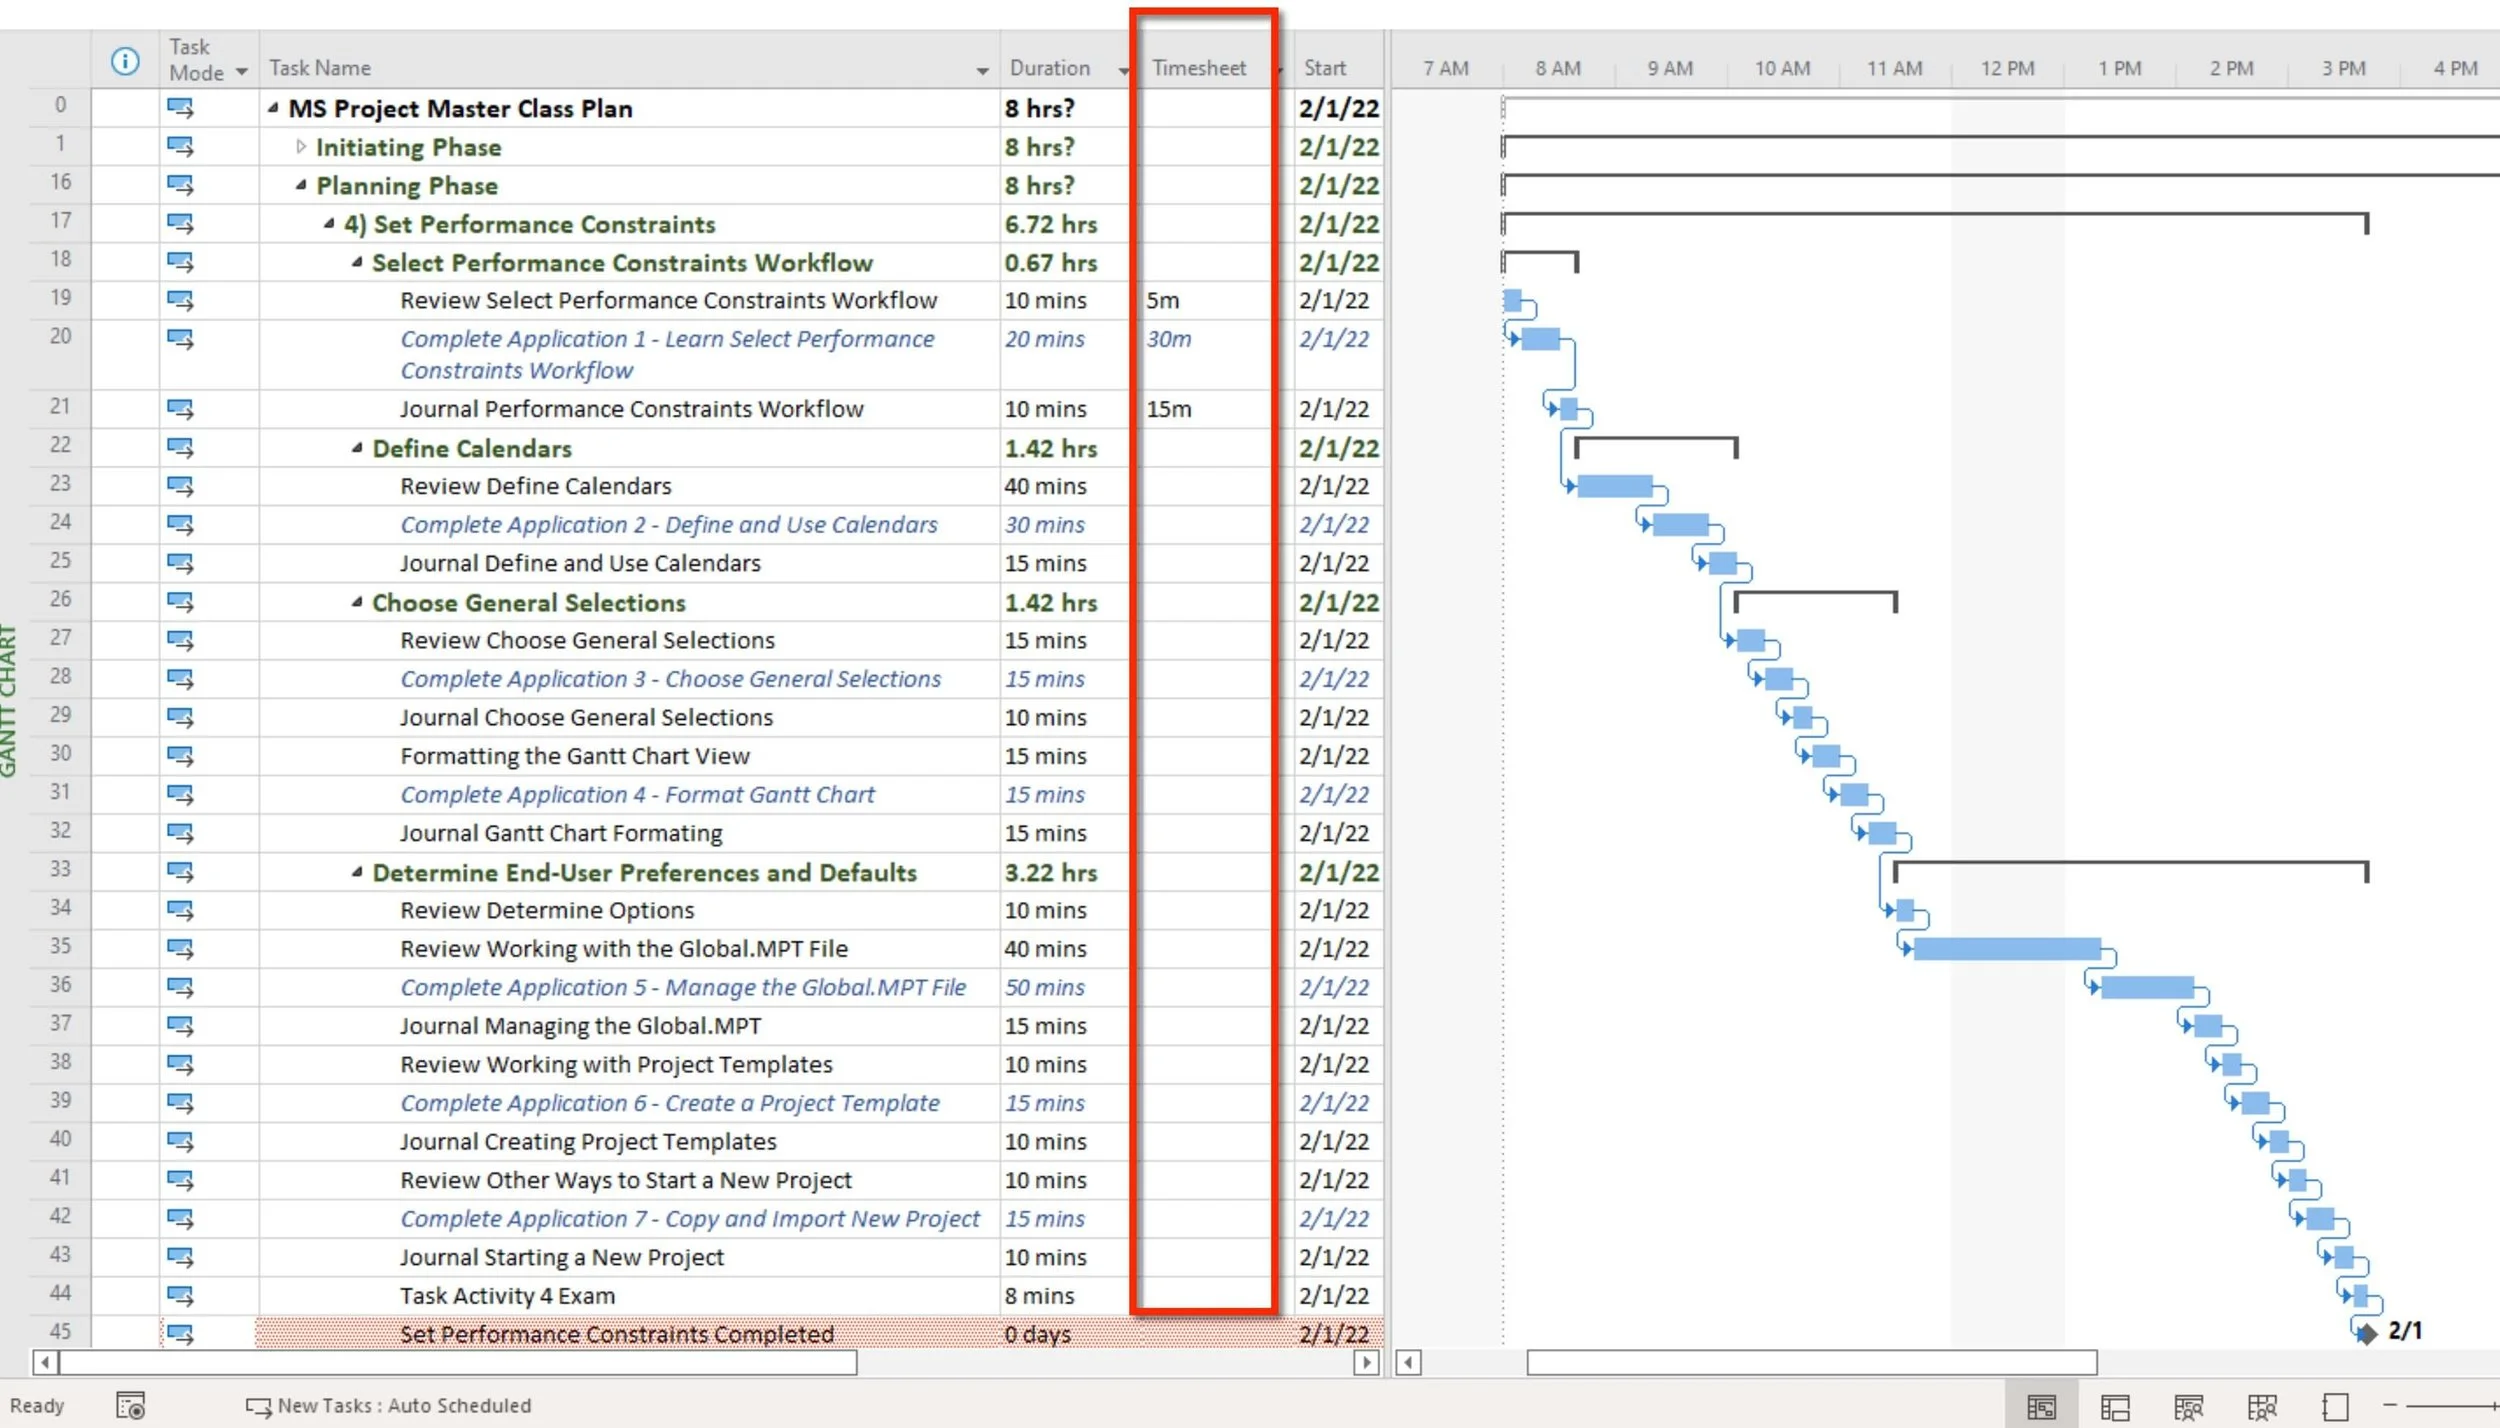
Task: Collapse the Planning Phase summary task
Action: [x=301, y=185]
